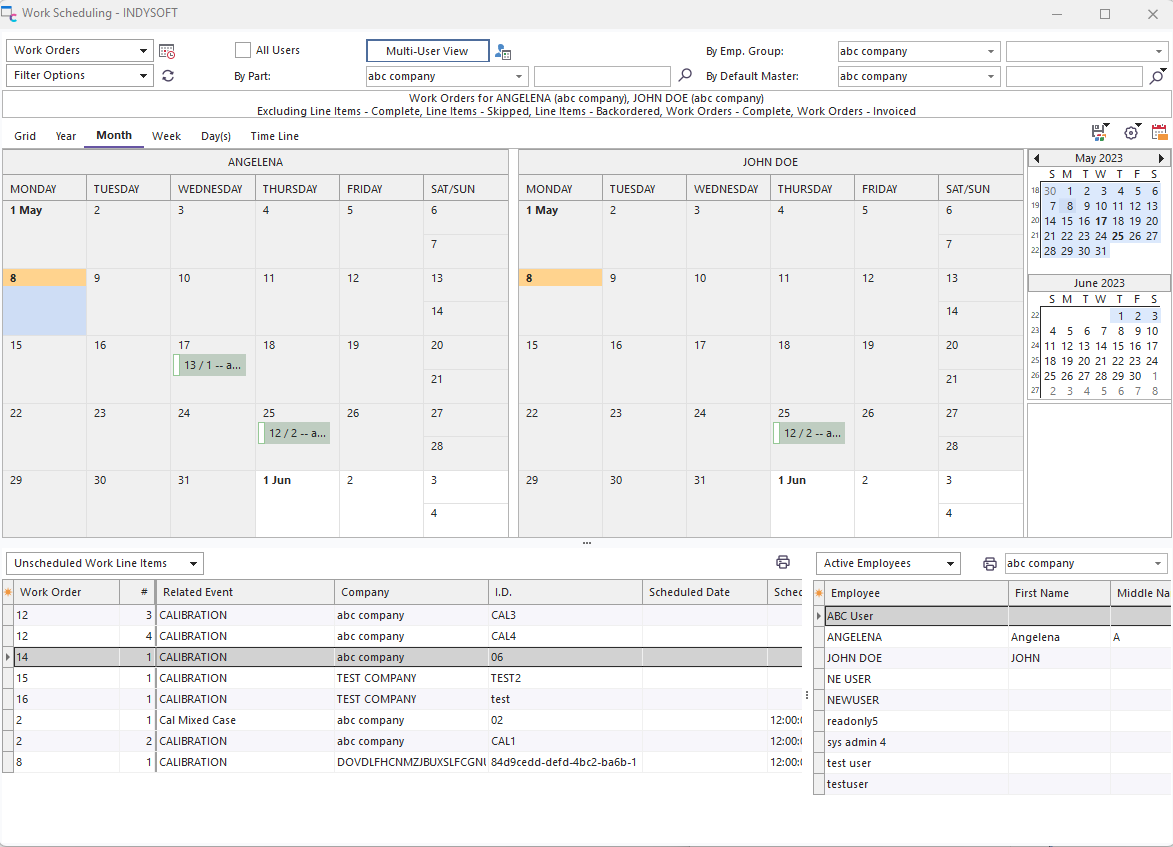
Task: Click the user selection icon beside Multi-User View
Action: pyautogui.click(x=503, y=52)
